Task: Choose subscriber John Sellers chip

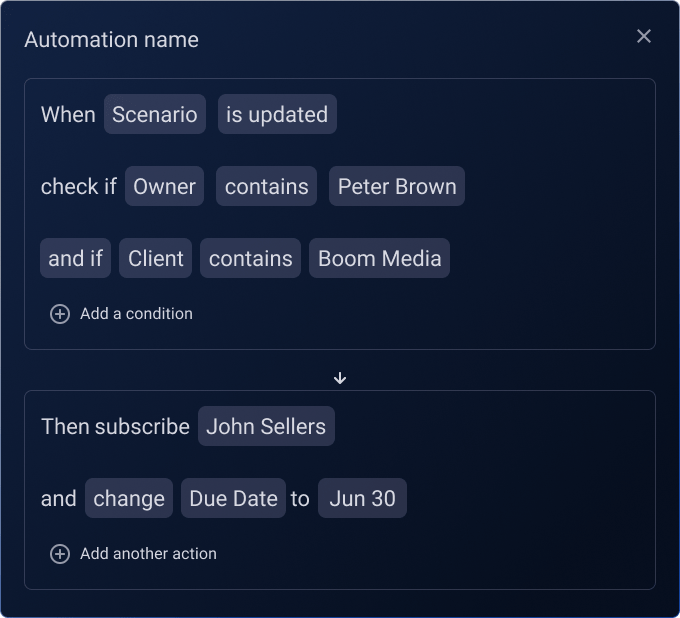Action: coord(266,426)
